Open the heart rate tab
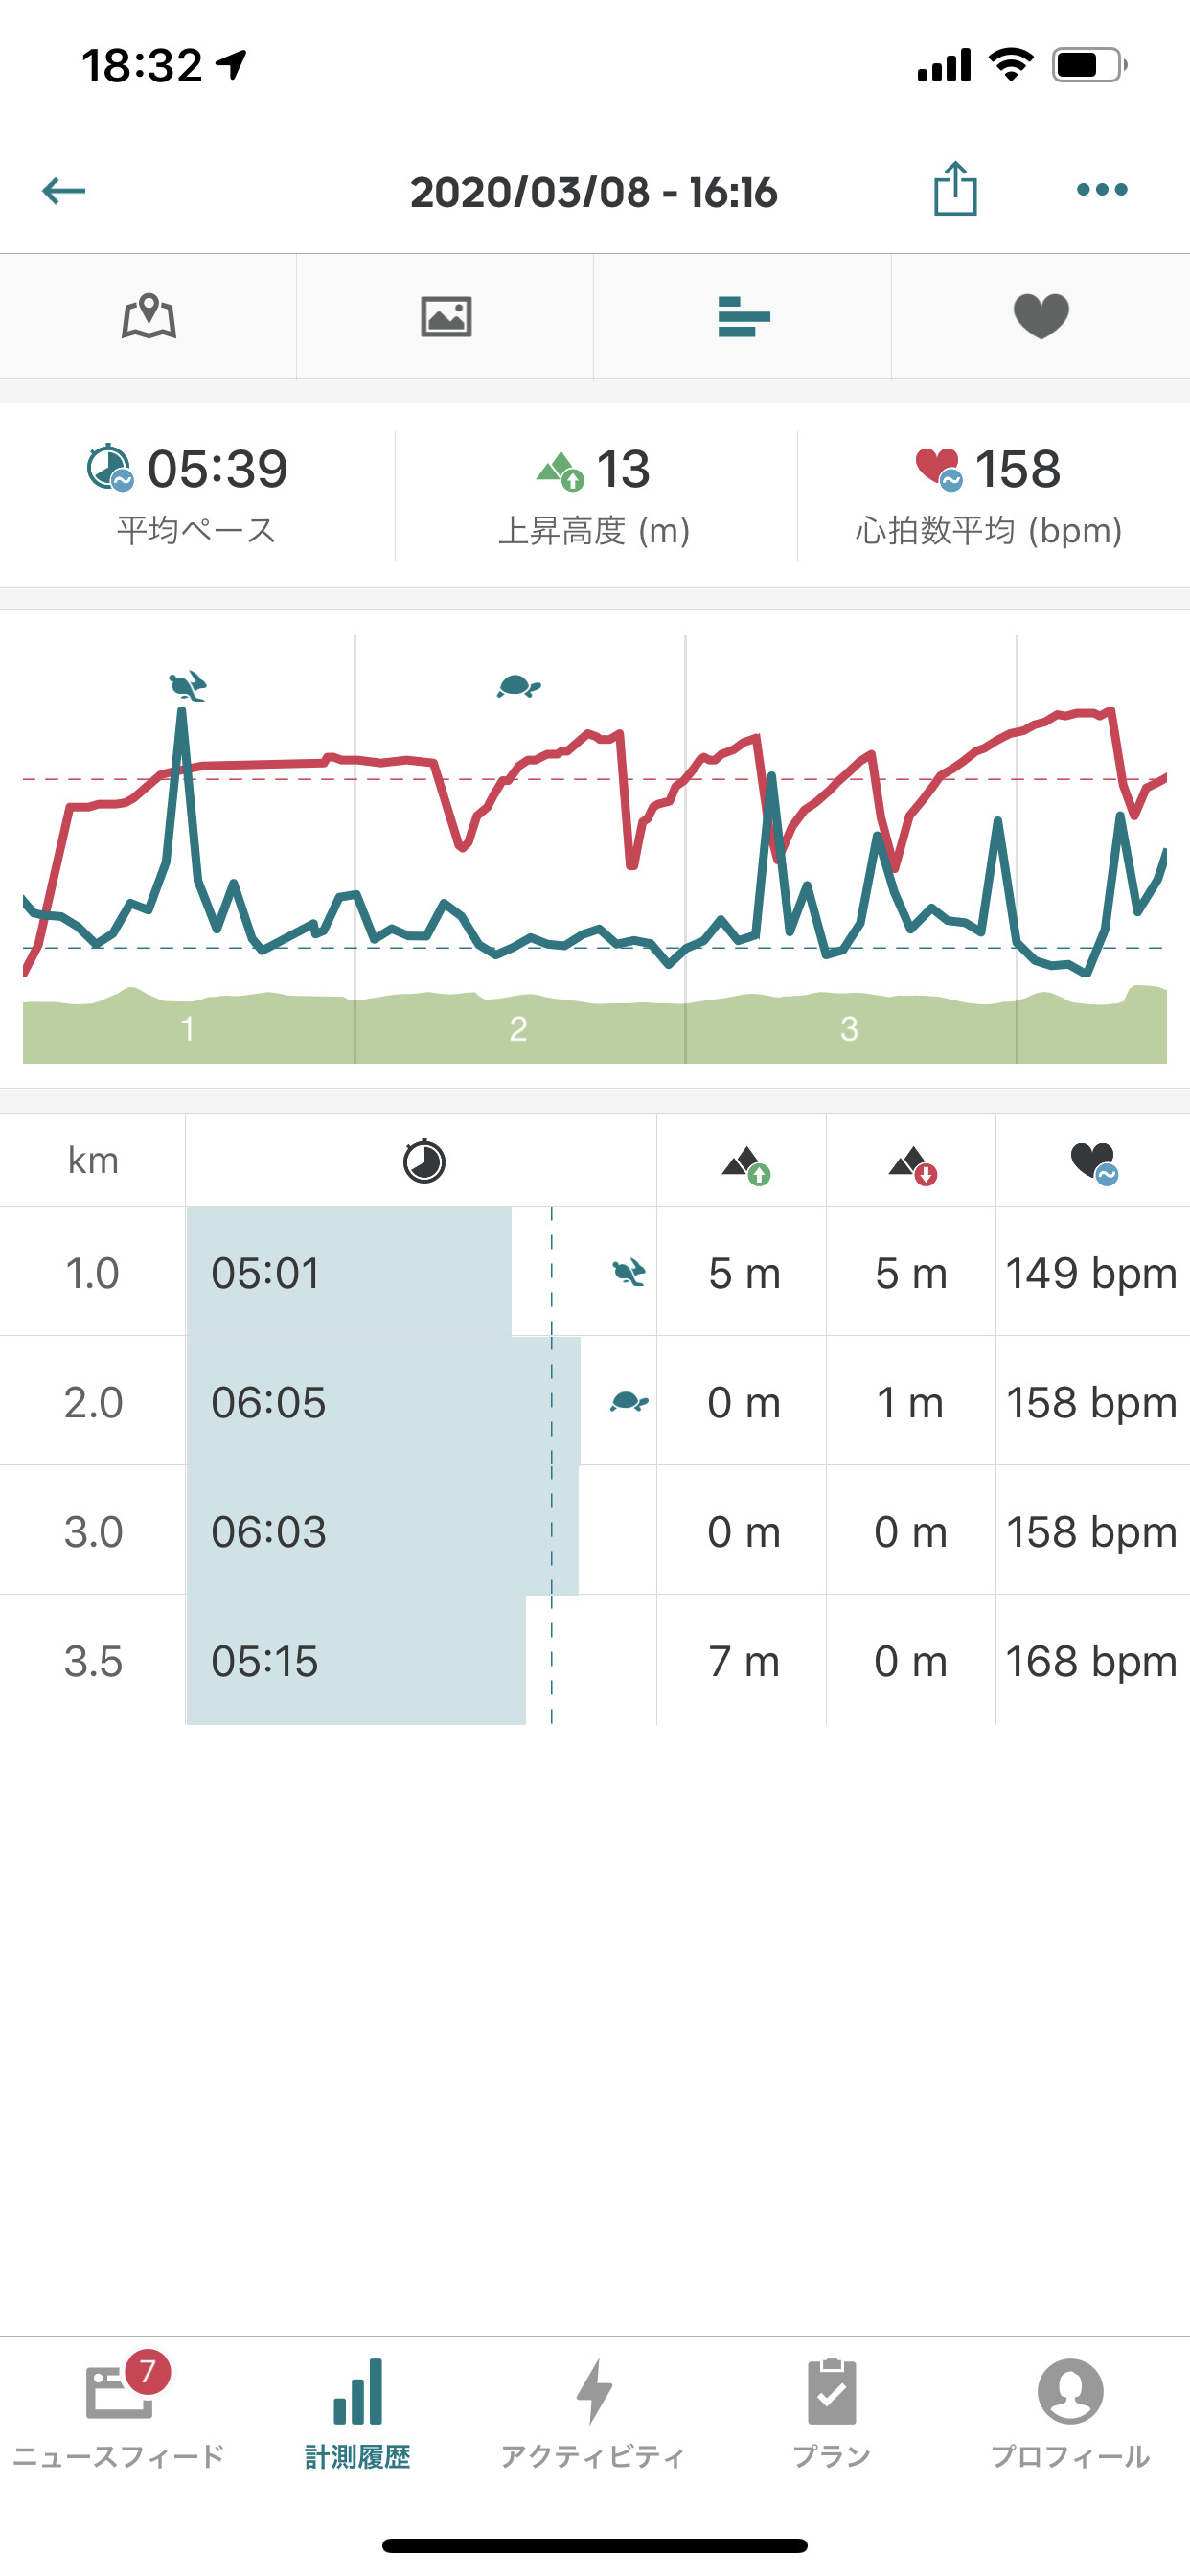1190x2576 pixels. pos(1041,317)
